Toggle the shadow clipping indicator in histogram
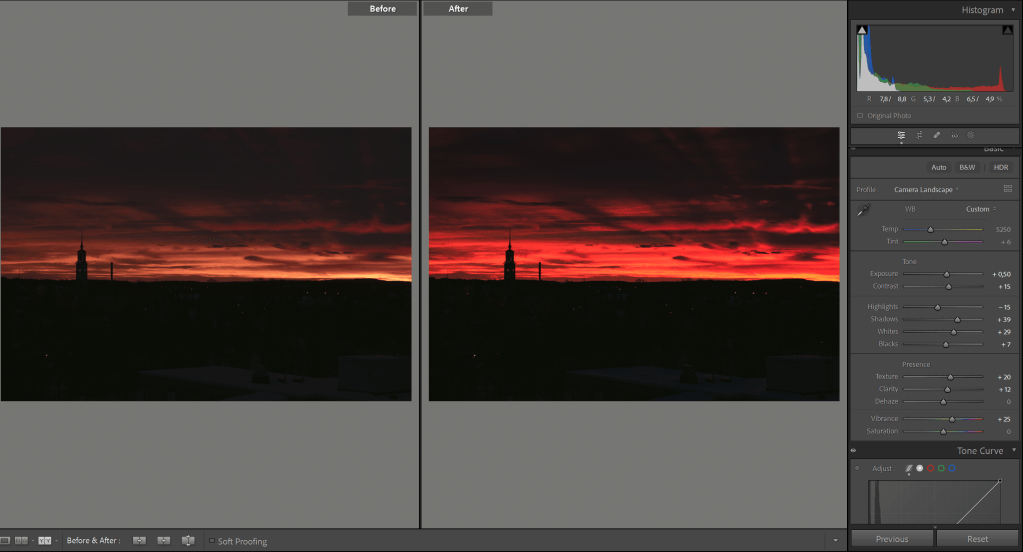1023x552 pixels. coord(862,31)
